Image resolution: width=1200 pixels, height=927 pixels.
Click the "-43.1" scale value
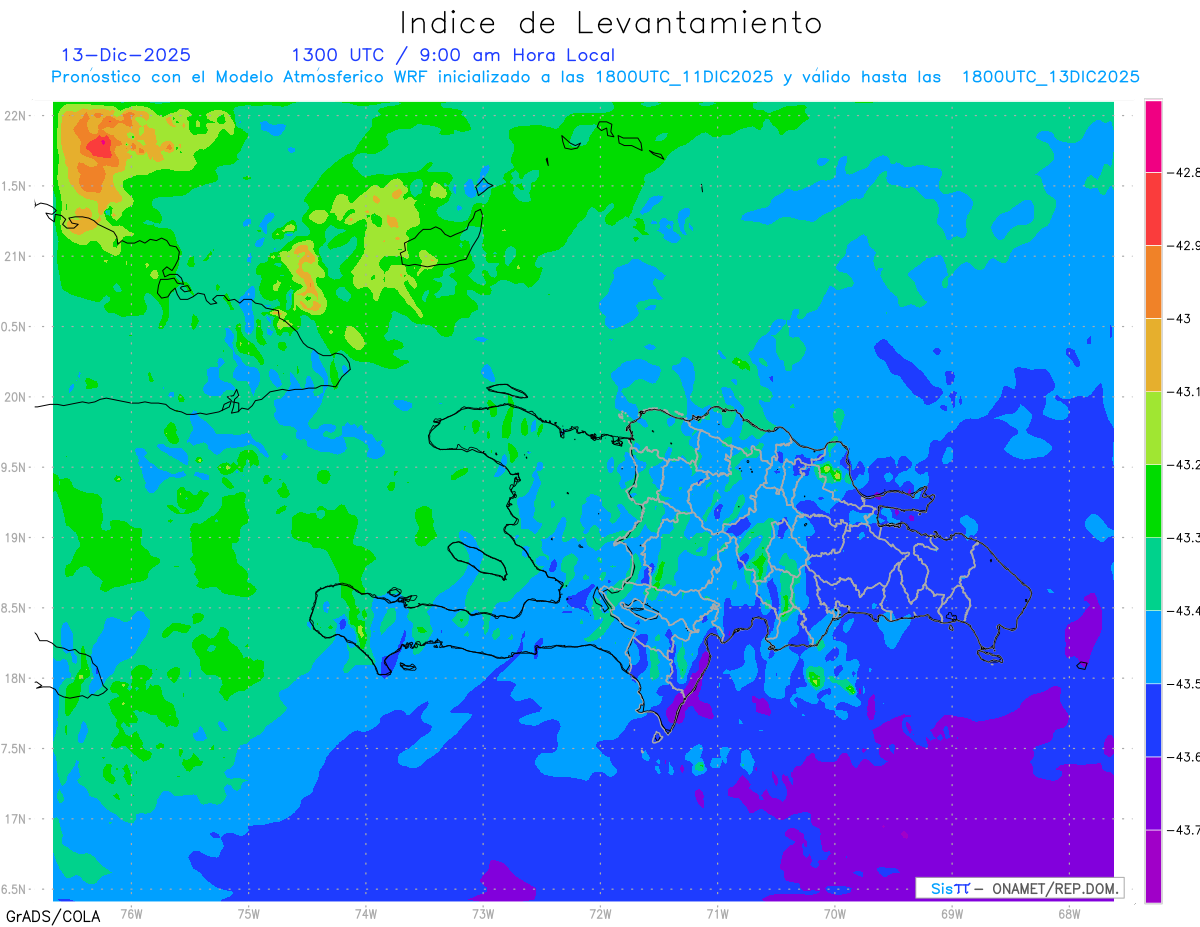click(1183, 392)
